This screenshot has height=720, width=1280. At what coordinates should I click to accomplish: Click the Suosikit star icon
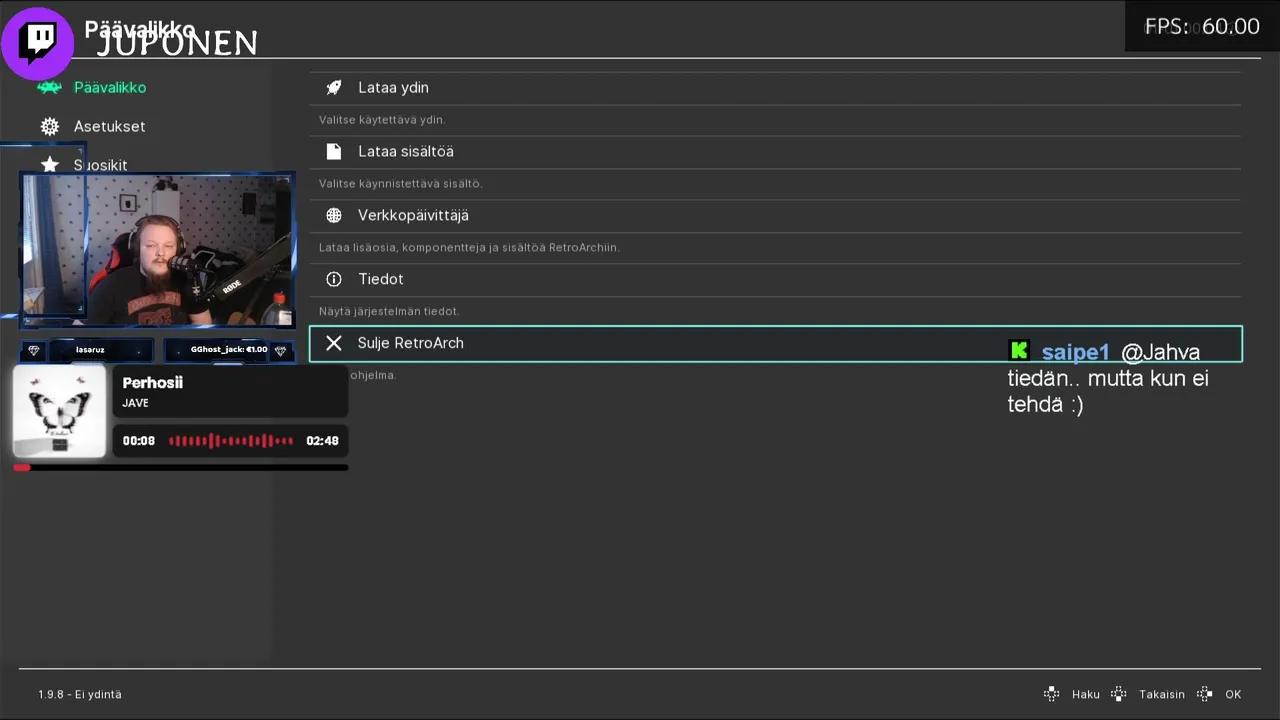(49, 165)
